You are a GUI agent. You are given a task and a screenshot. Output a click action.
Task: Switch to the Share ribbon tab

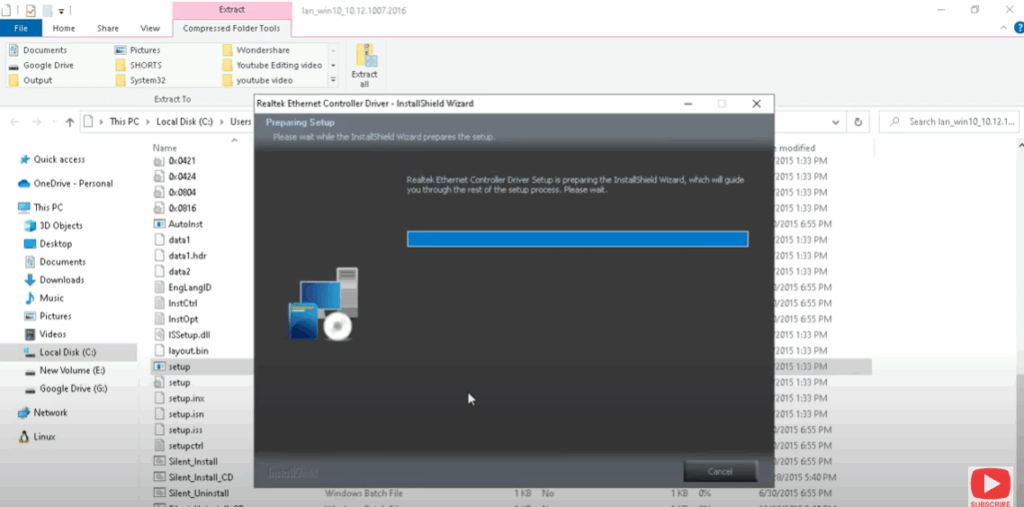108,28
